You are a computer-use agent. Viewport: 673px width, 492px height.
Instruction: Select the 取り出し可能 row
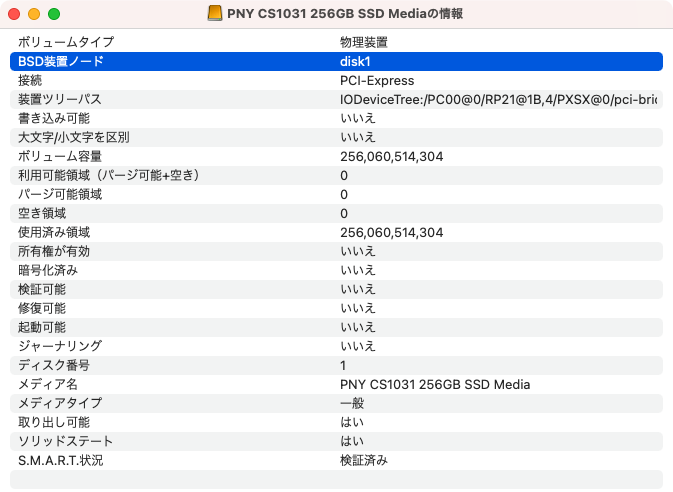[x=336, y=422]
